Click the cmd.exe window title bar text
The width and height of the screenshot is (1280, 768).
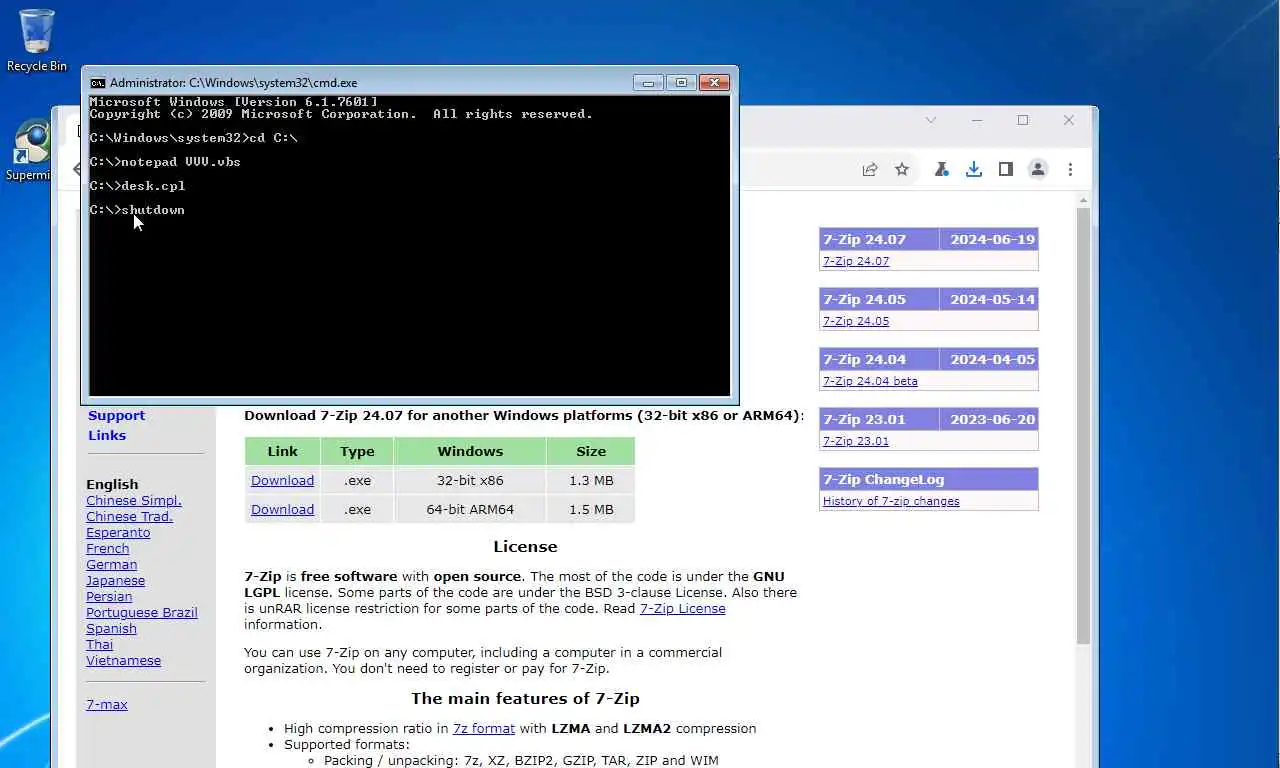pos(233,83)
